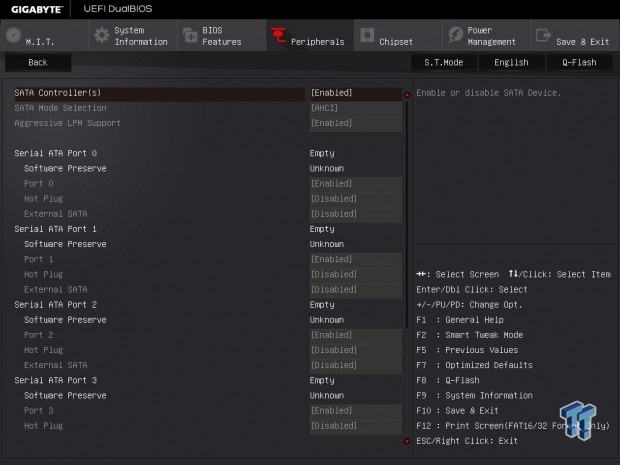Click Software Preserve under Port 3
This screenshot has width=620, height=465.
pos(65,395)
